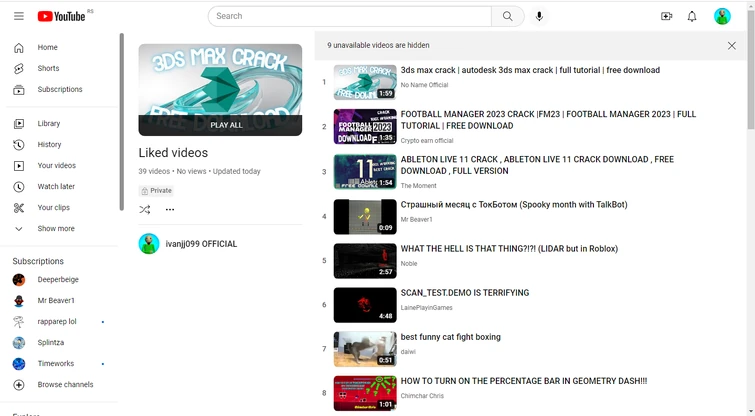This screenshot has height=416, width=755.
Task: Go to the YouTube logo home
Action: tap(62, 16)
